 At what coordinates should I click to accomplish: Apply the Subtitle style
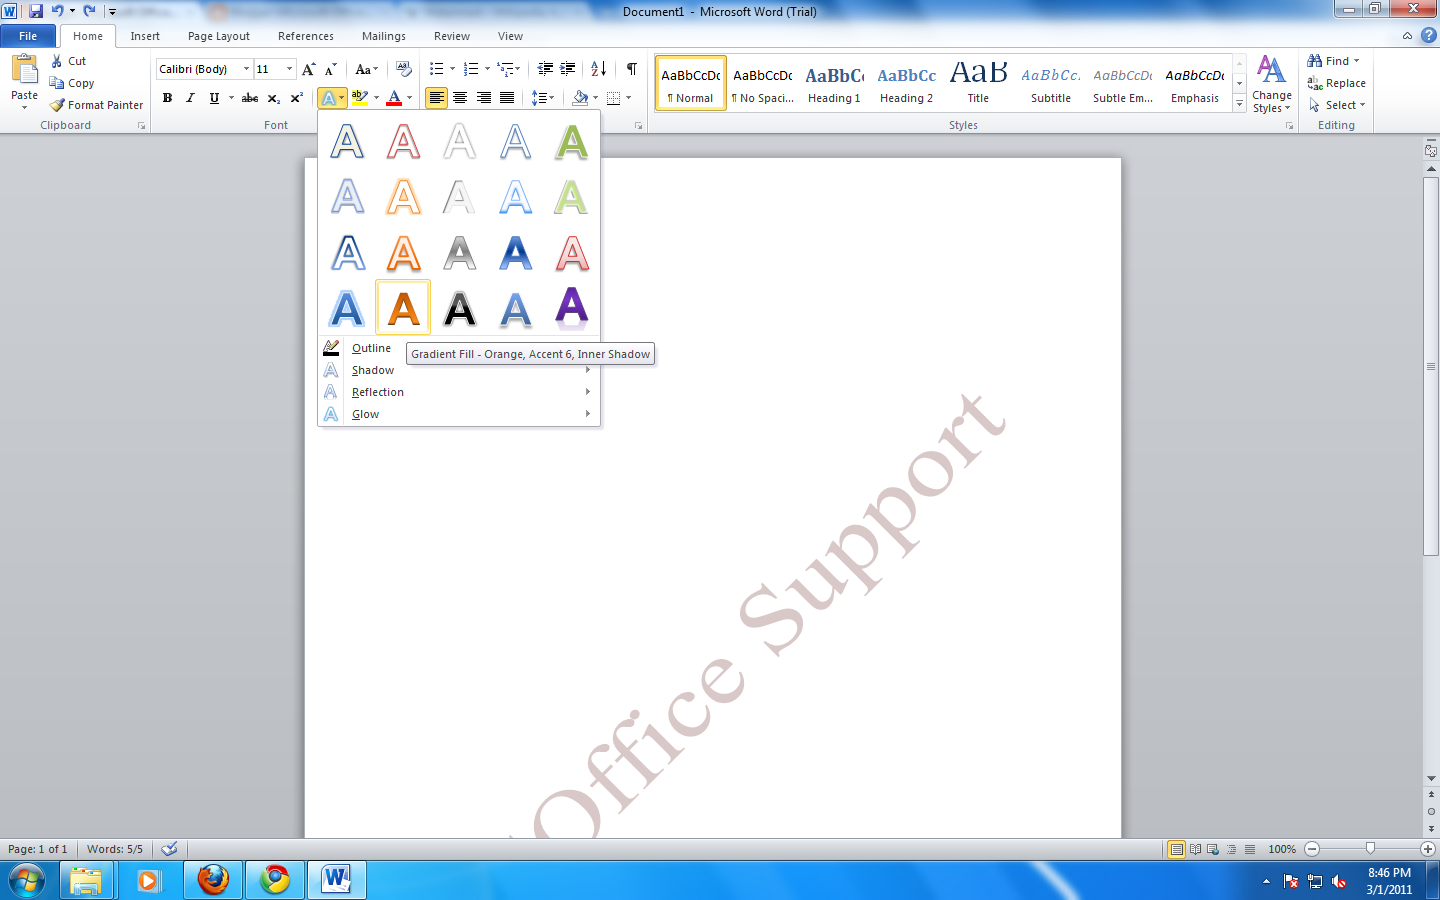coord(1050,83)
